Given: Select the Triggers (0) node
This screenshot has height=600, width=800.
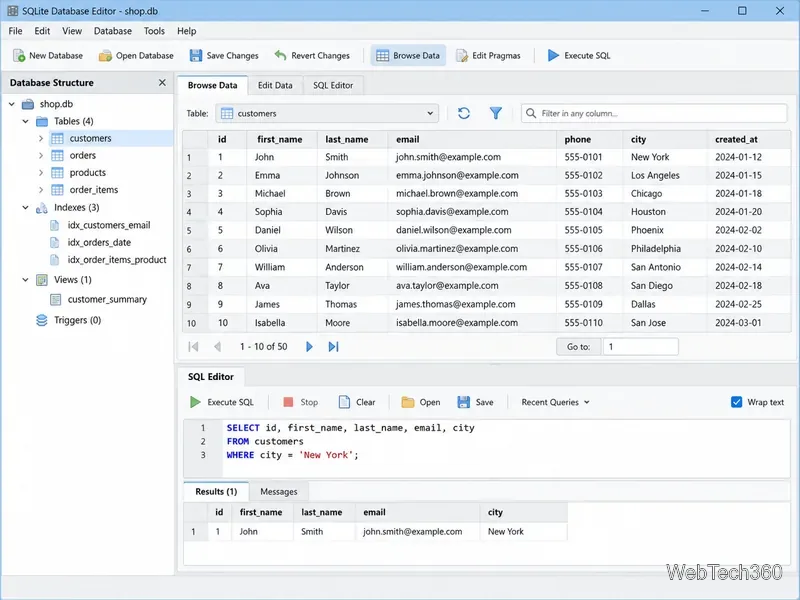Looking at the screenshot, I should (x=78, y=320).
